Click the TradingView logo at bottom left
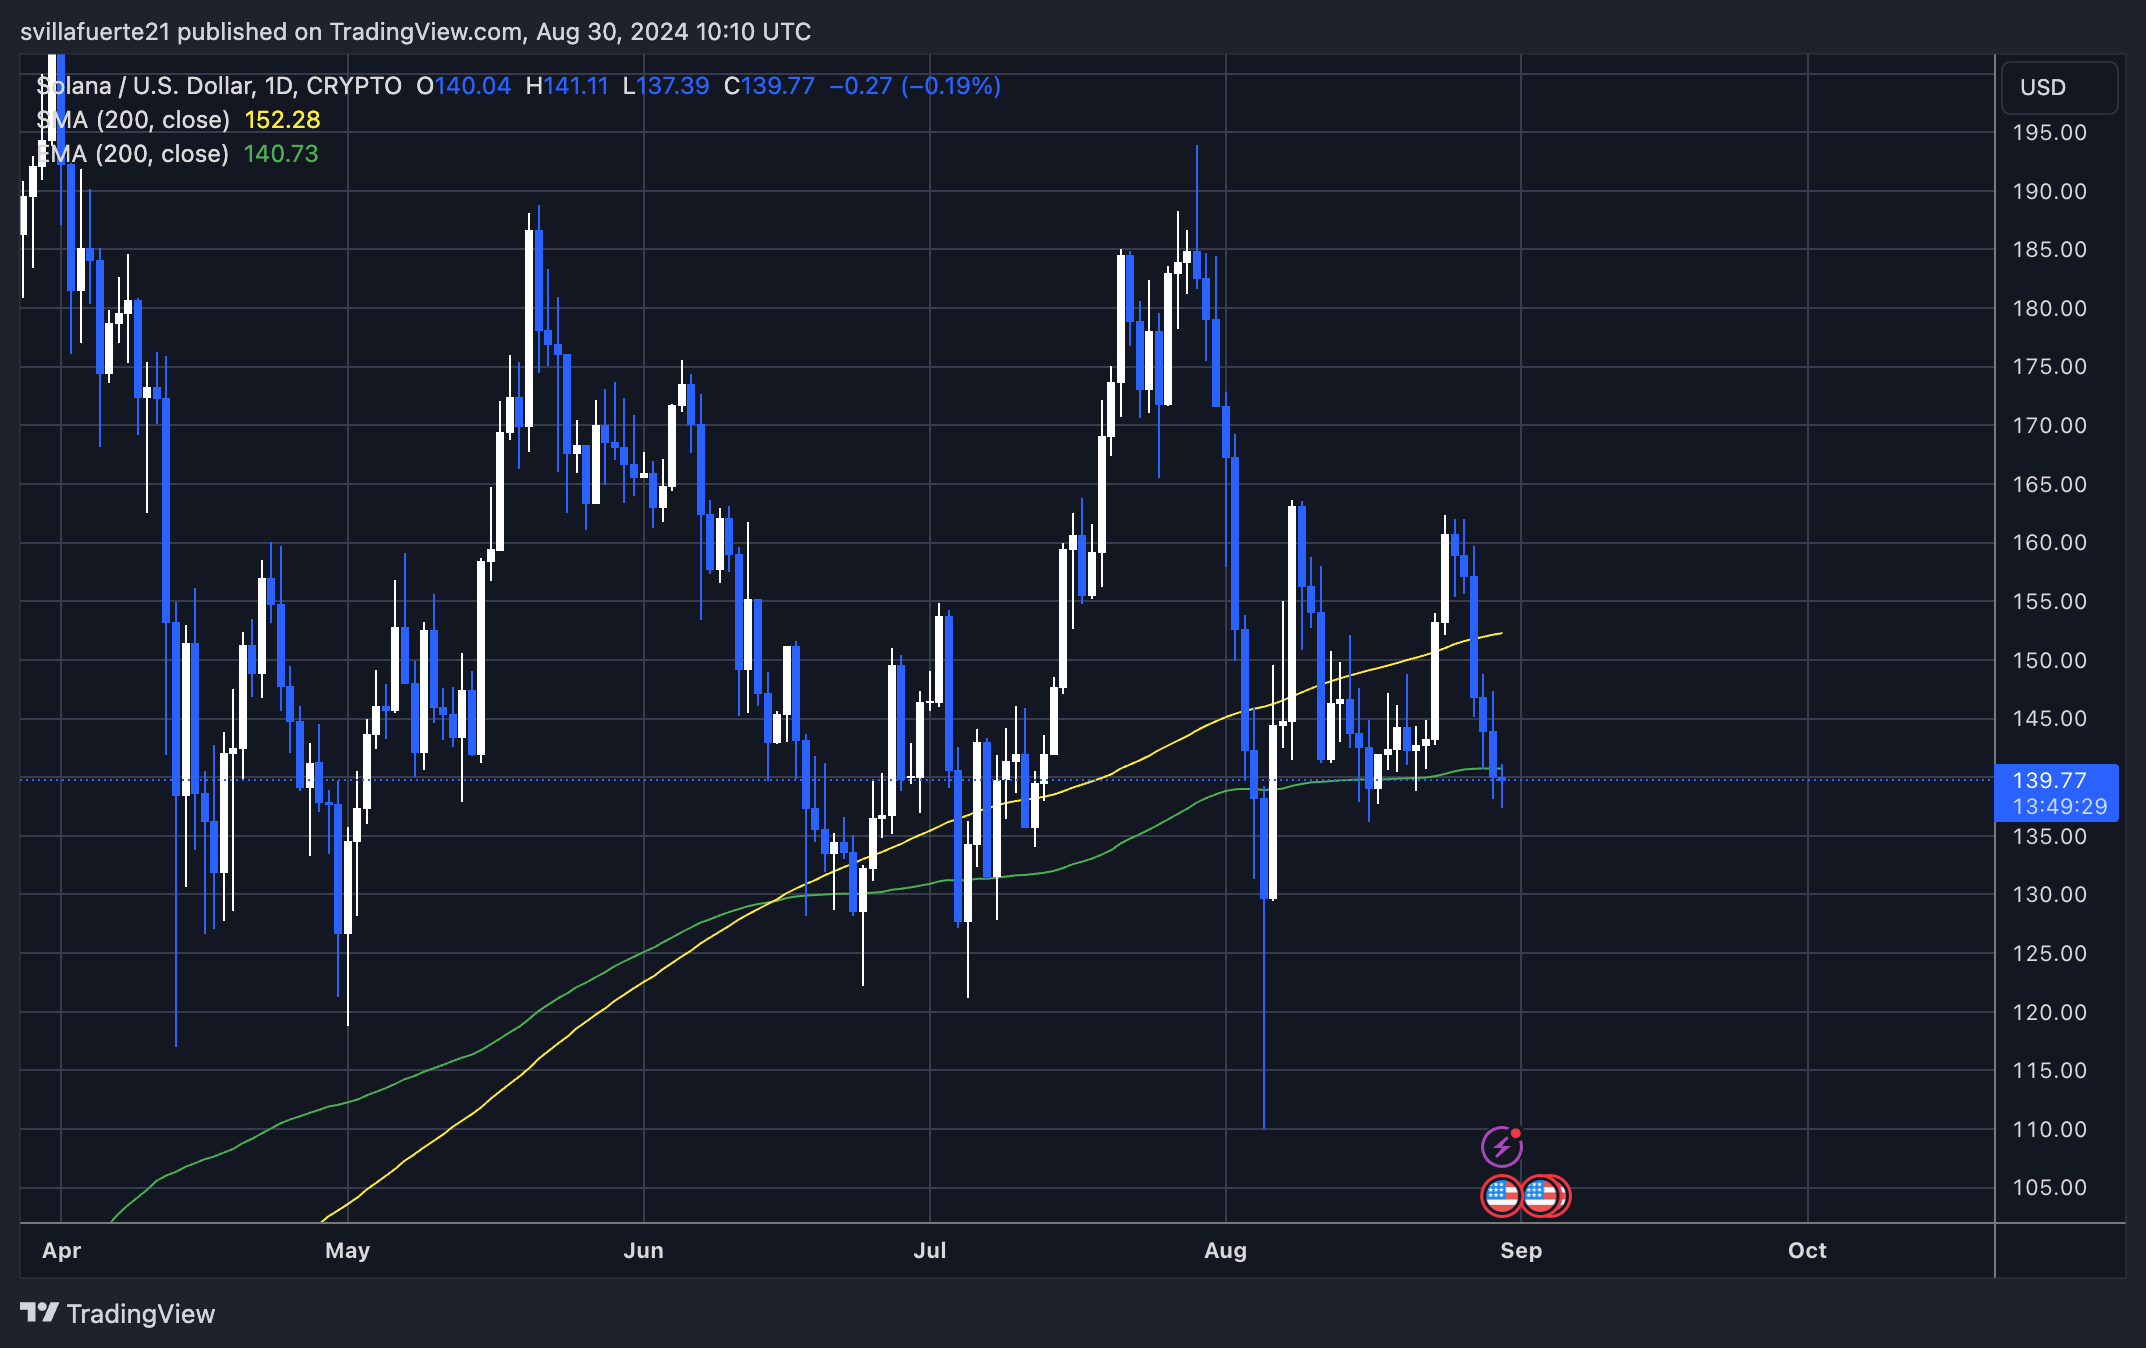The width and height of the screenshot is (2146, 1348). pos(118,1313)
